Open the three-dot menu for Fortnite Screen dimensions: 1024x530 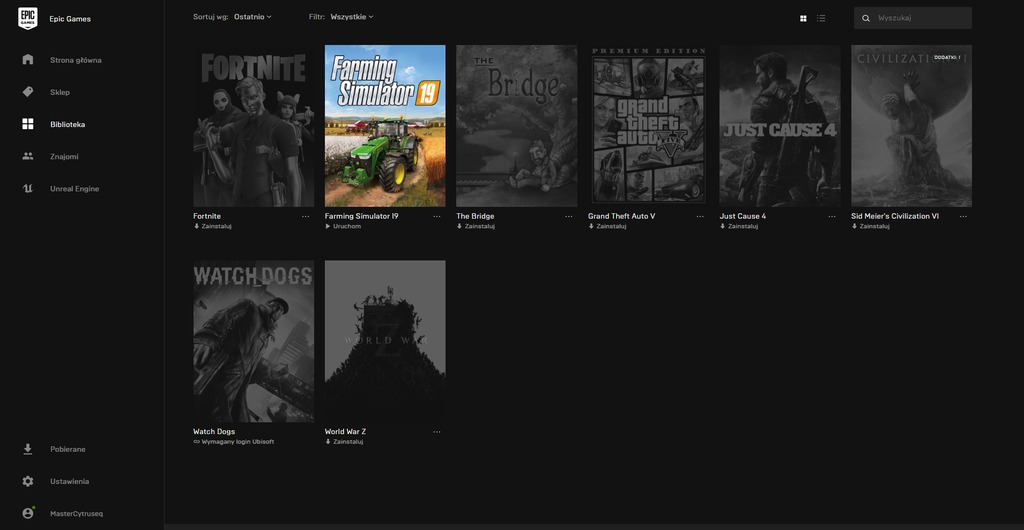tap(306, 216)
